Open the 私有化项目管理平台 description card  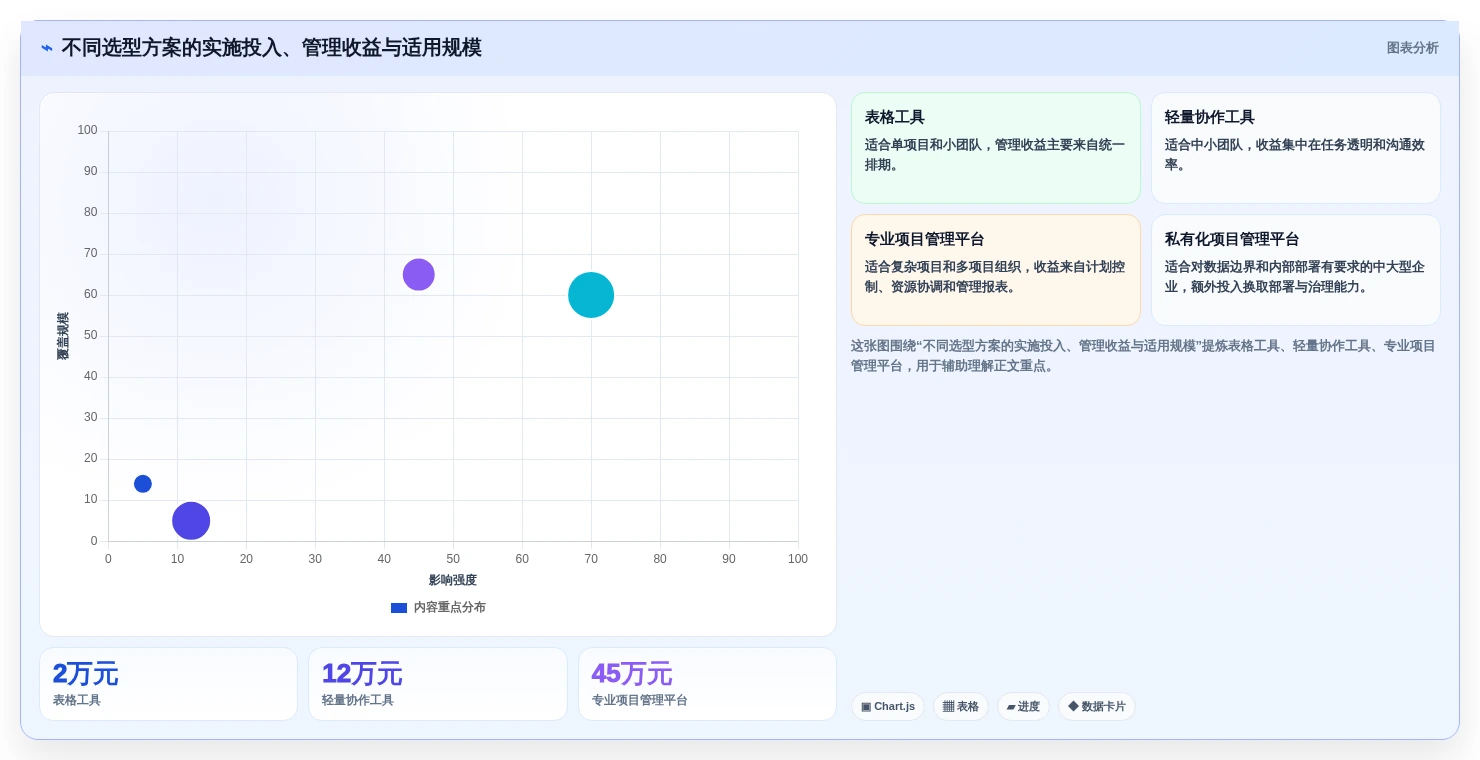[x=1296, y=270]
